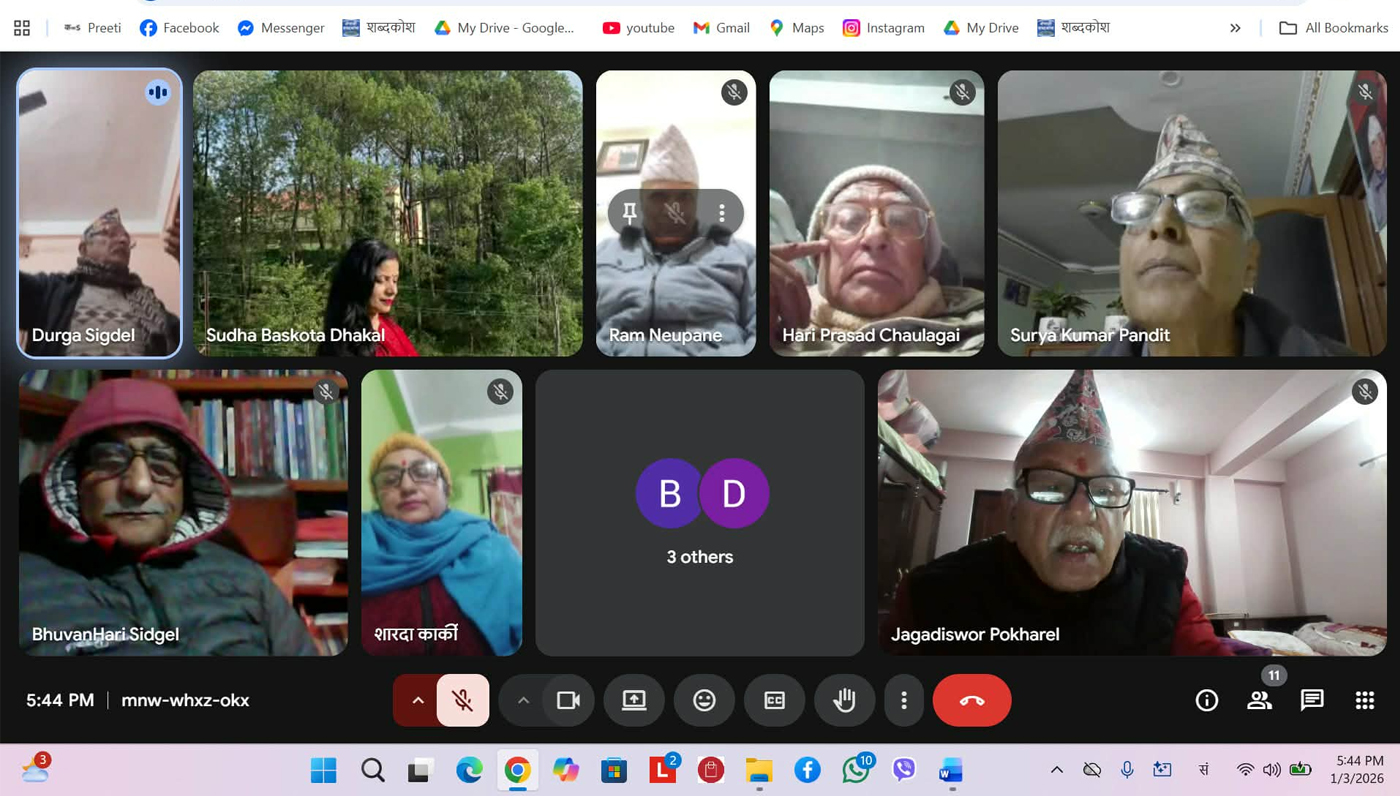Open the Share screen present option

(x=634, y=701)
